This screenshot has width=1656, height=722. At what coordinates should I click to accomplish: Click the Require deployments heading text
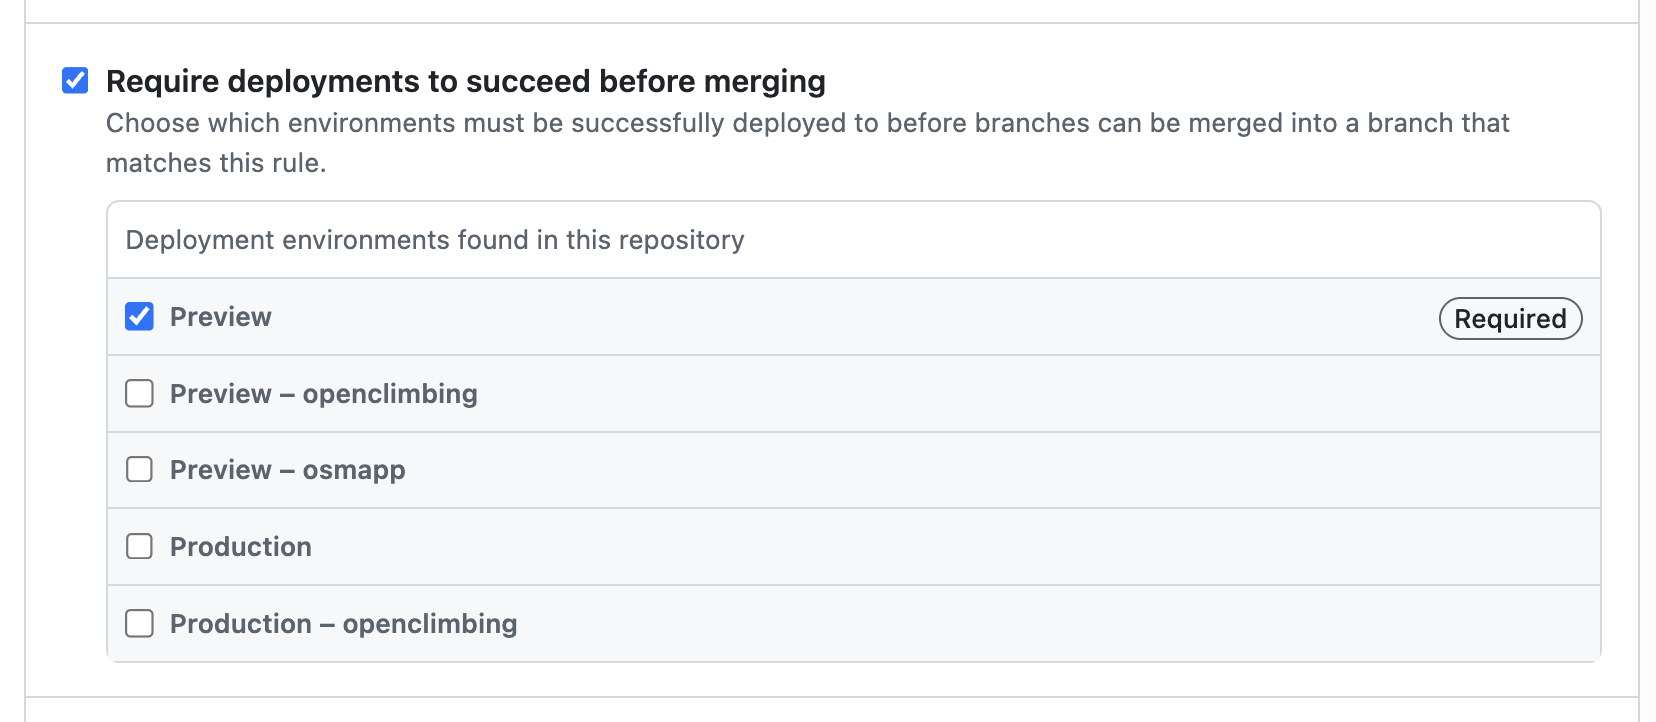pyautogui.click(x=465, y=81)
